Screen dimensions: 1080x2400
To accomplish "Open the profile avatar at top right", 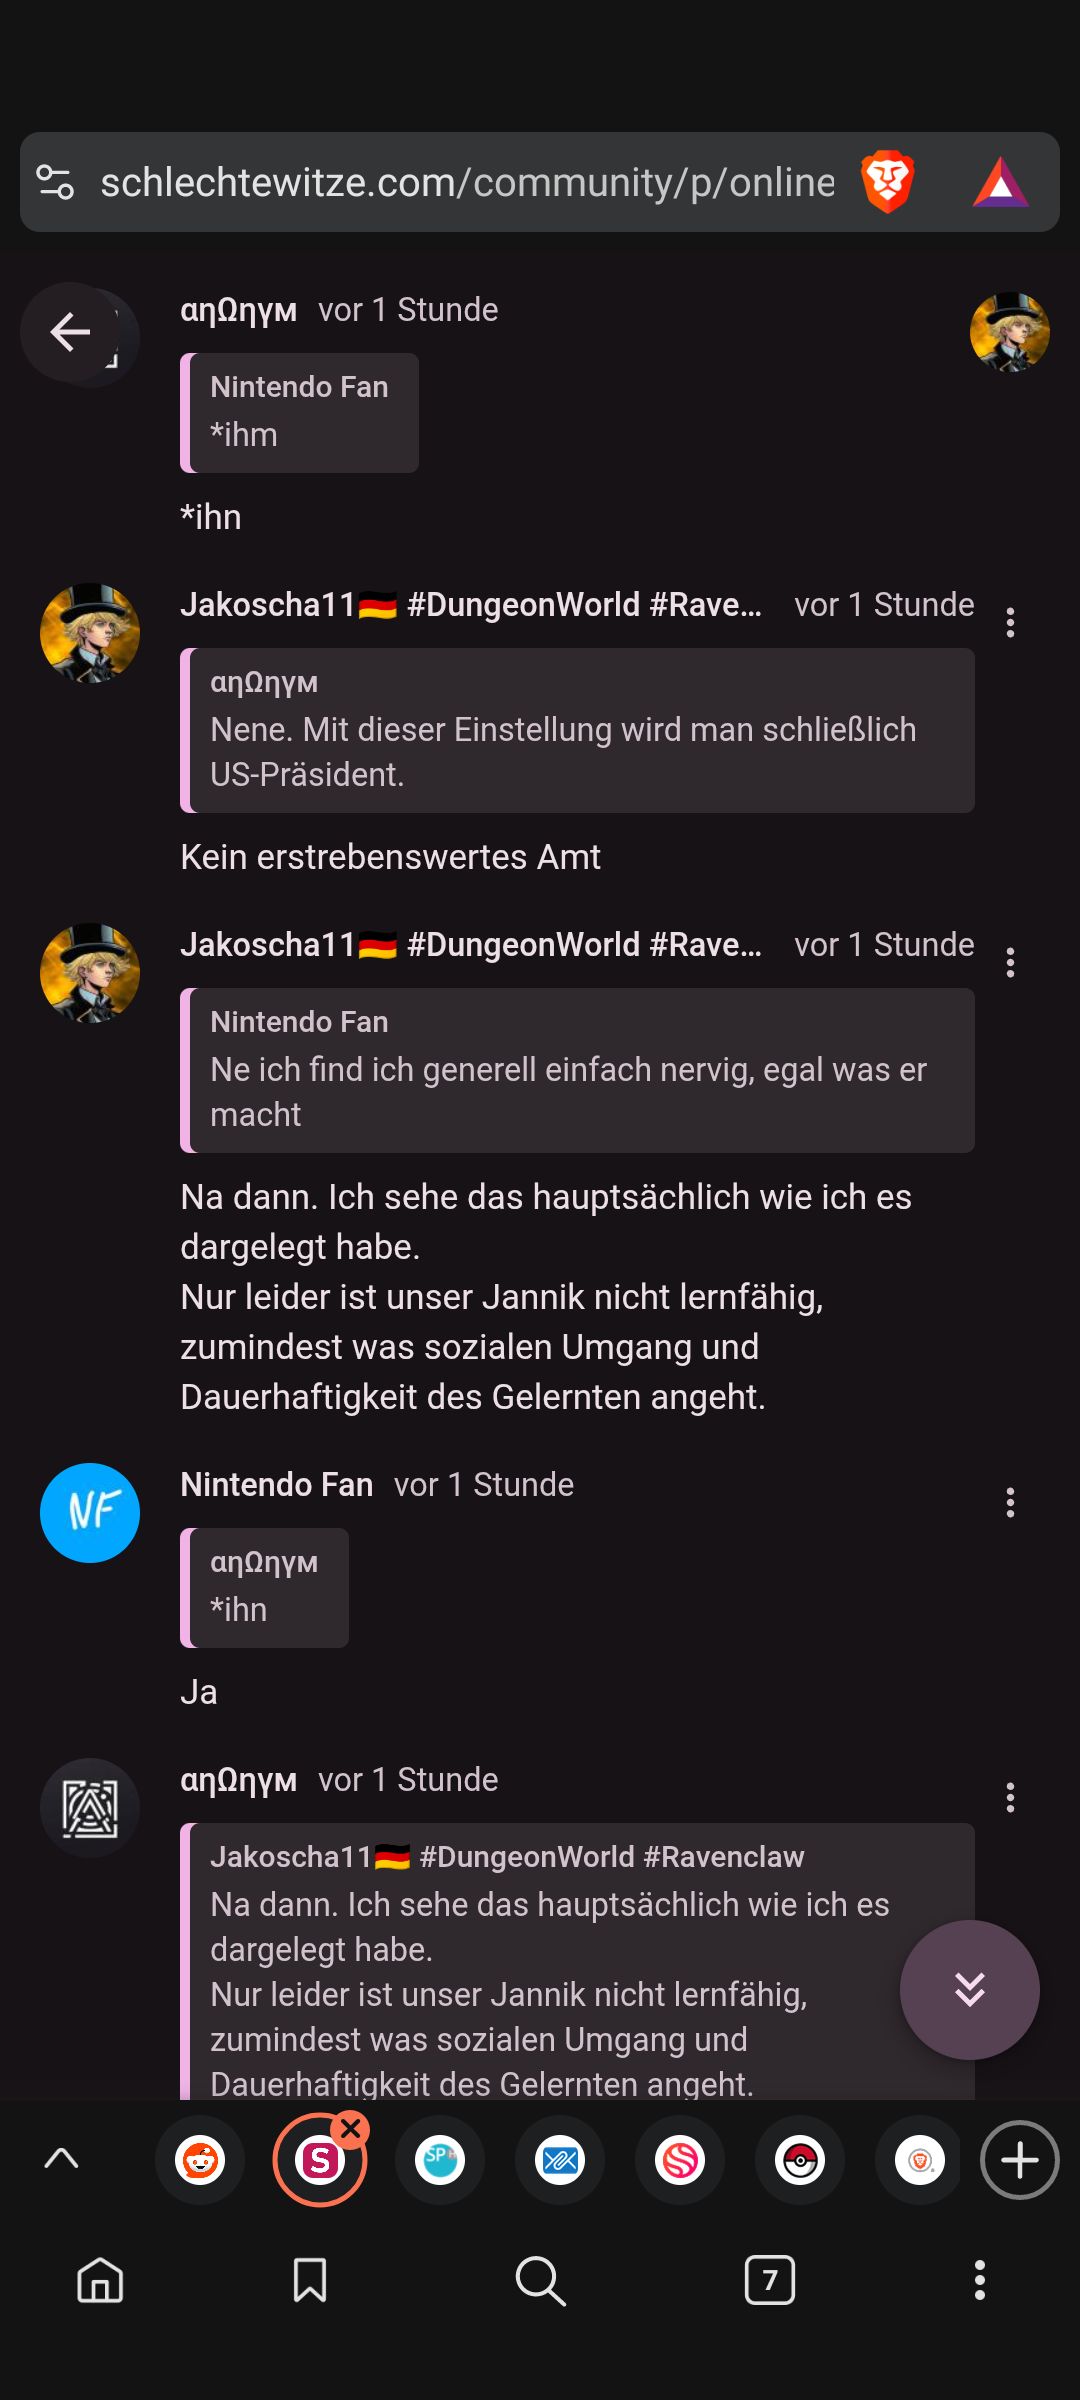I will 1010,332.
